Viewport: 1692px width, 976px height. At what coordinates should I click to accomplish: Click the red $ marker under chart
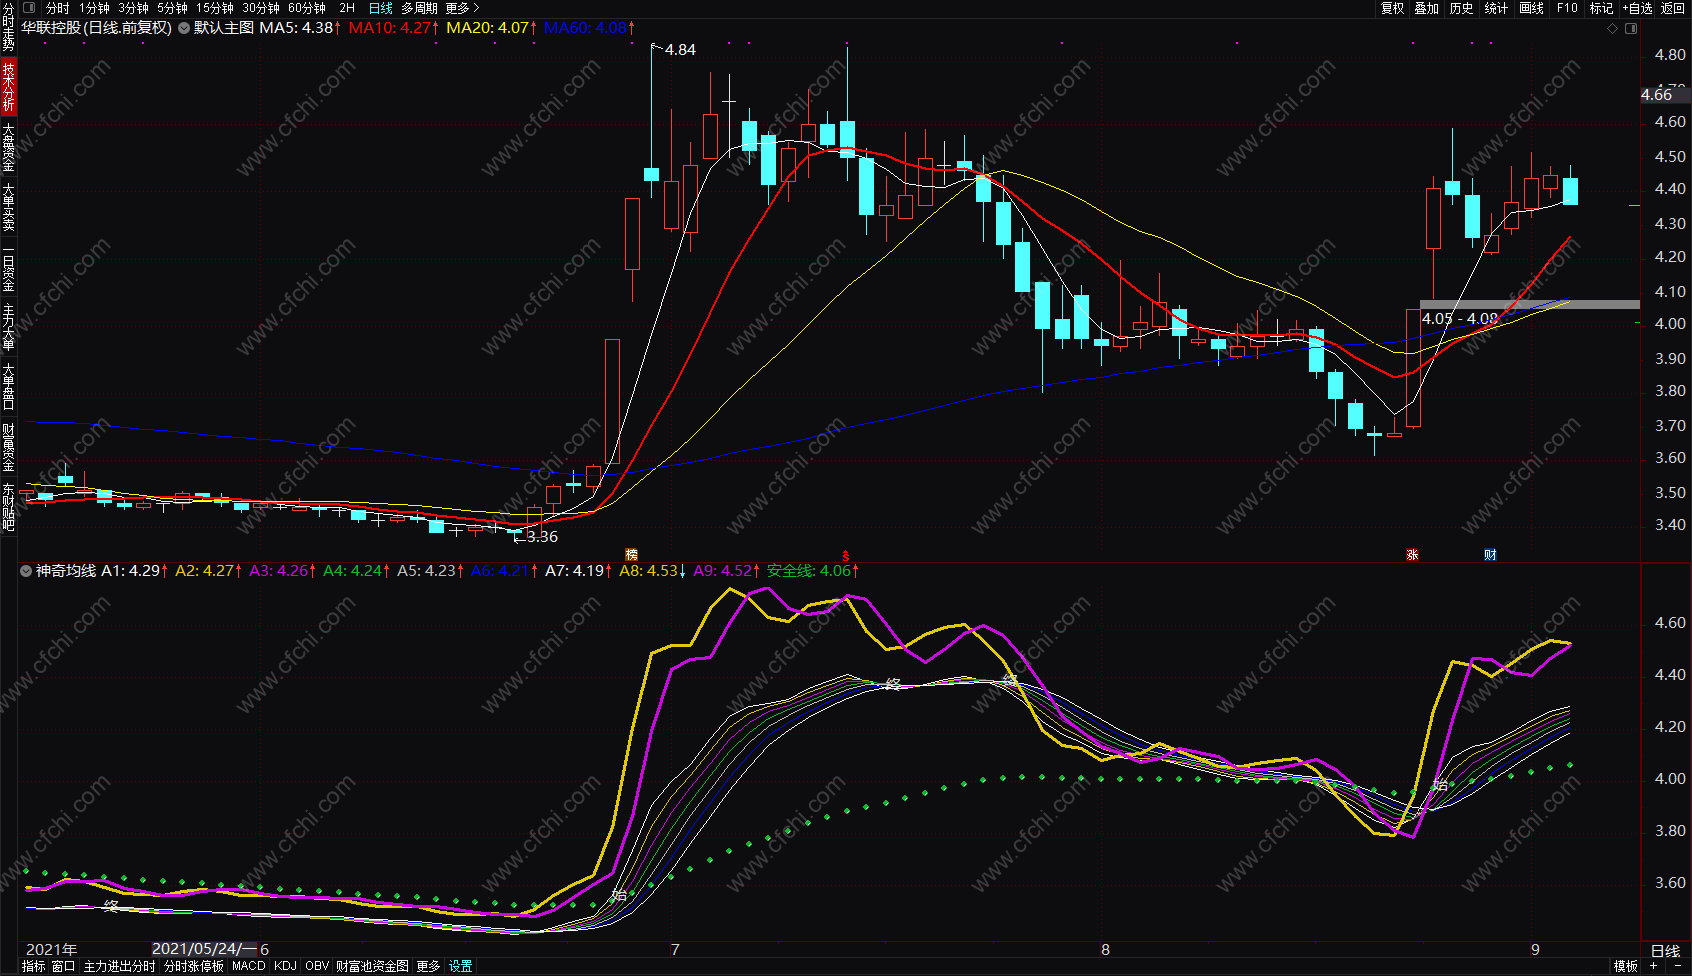846,555
